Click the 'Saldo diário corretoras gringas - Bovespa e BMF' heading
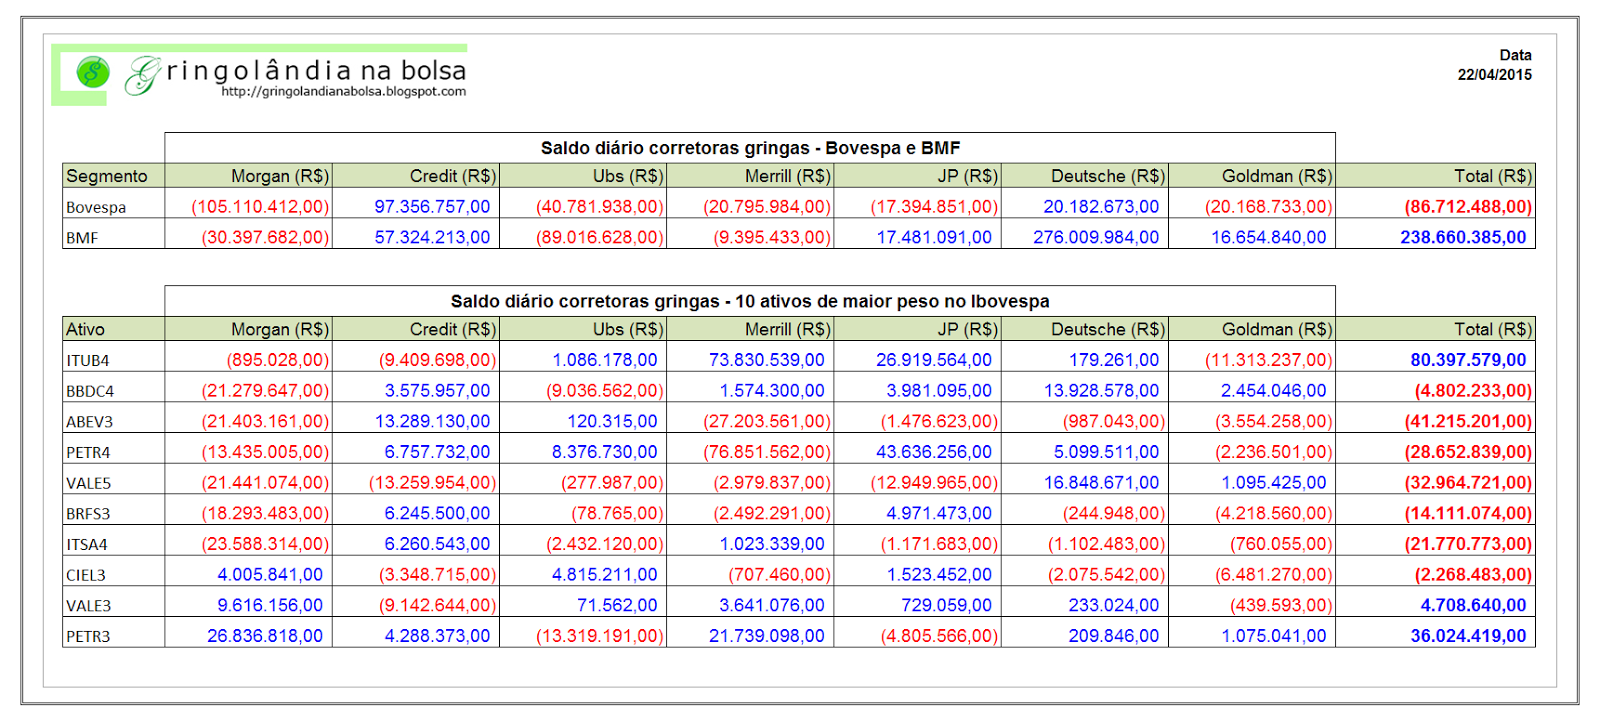 click(x=750, y=148)
